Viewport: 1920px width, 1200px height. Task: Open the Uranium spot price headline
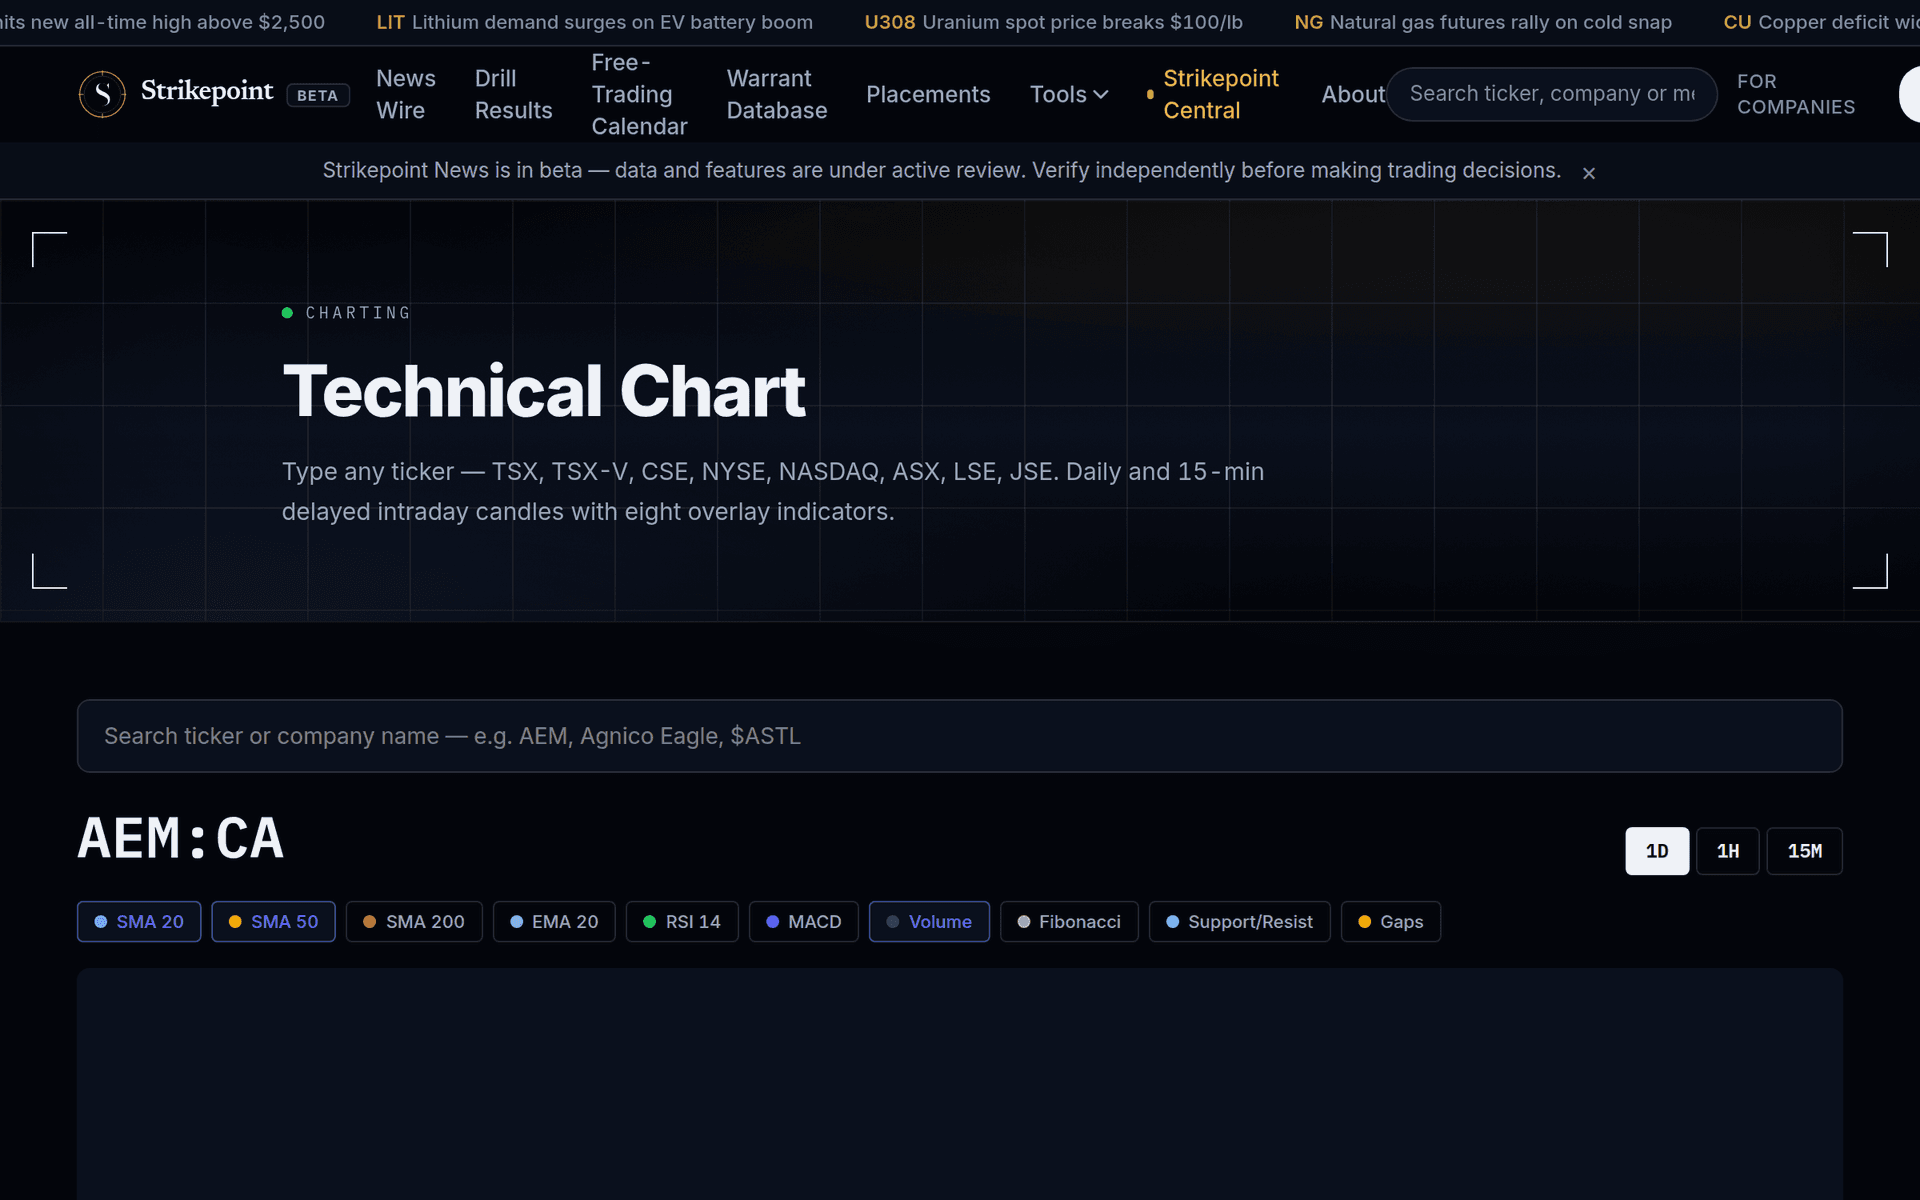[1053, 22]
